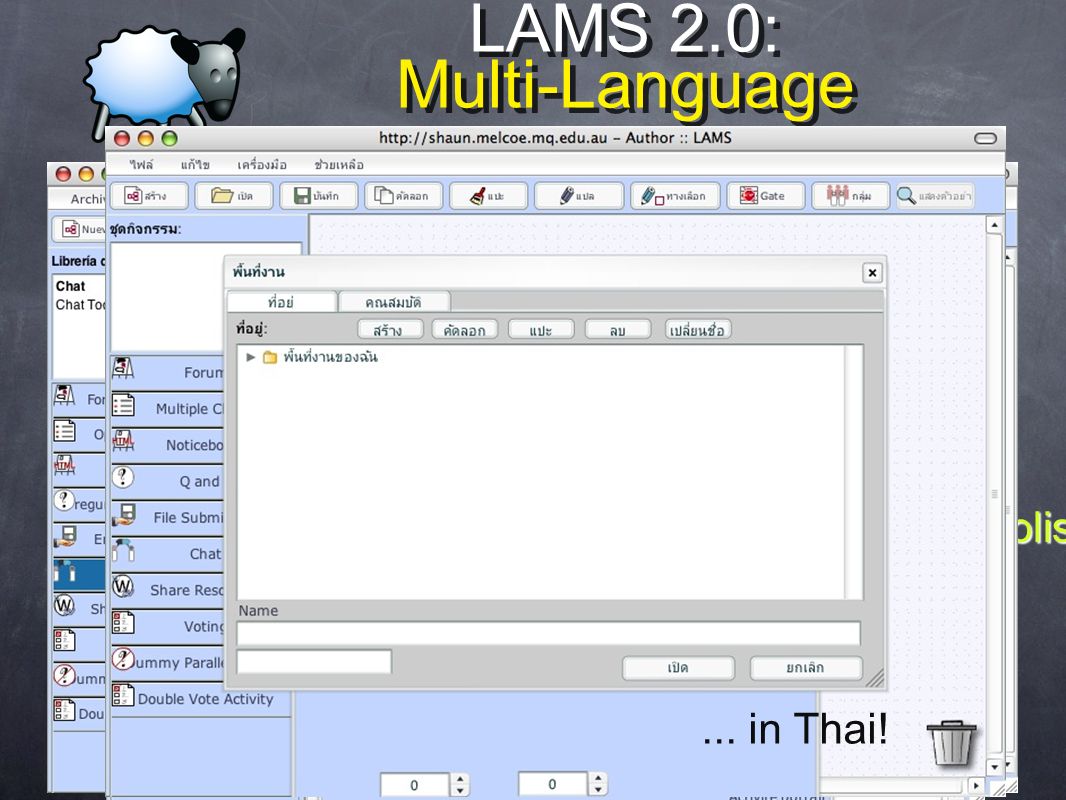The image size is (1066, 800).
Task: Click the magnifier preview toolbar button
Action: (935, 196)
